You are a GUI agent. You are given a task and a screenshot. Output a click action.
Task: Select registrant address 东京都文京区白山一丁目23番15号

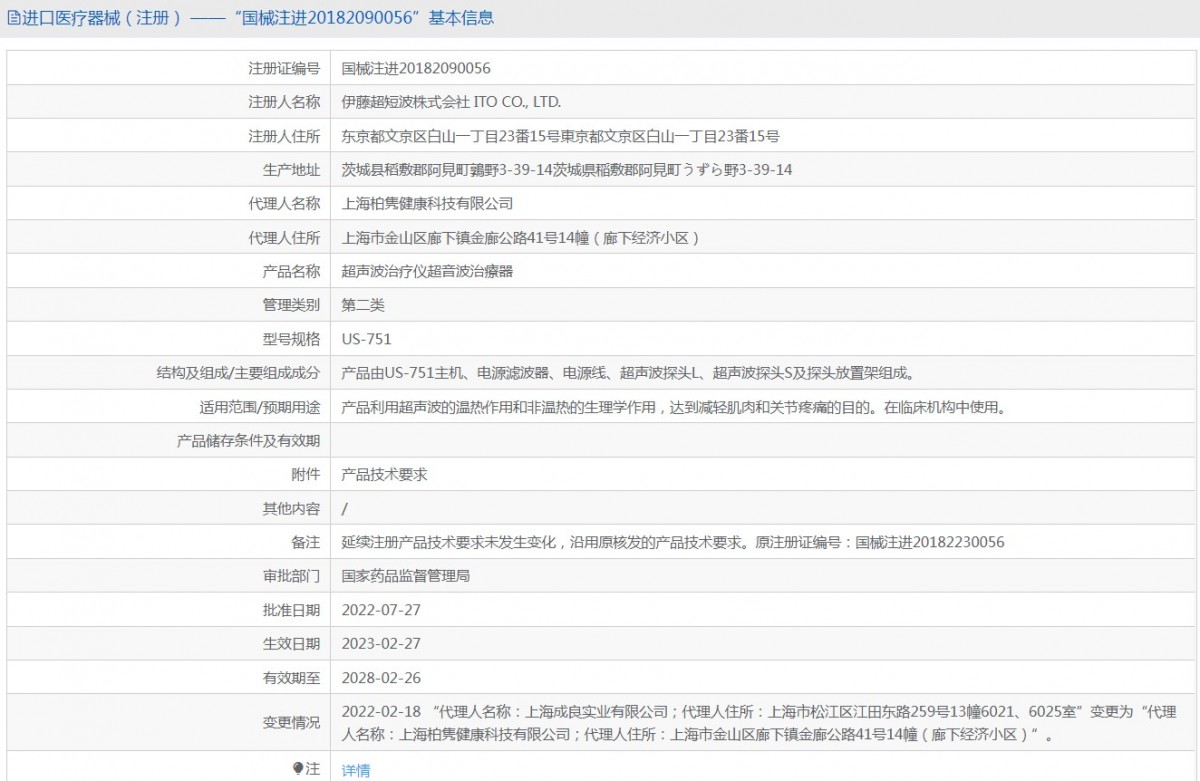point(561,136)
